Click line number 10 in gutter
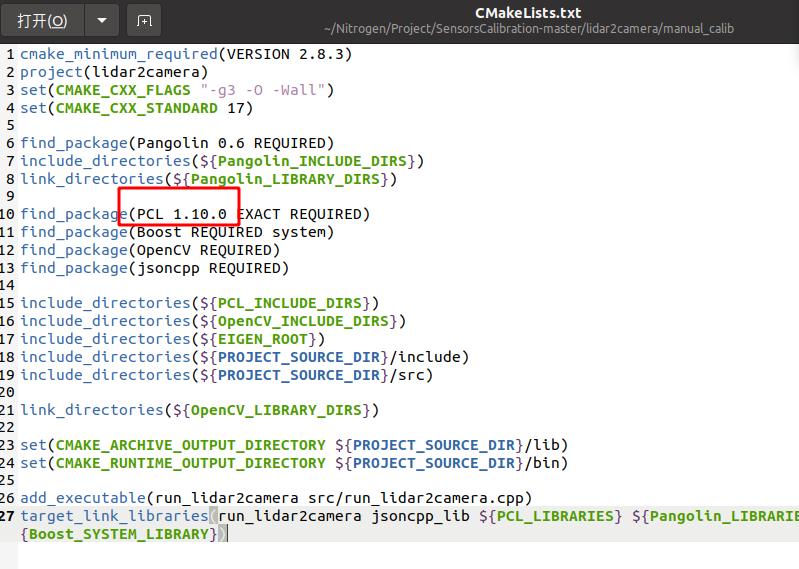Viewport: 799px width, 569px height. click(x=7, y=214)
